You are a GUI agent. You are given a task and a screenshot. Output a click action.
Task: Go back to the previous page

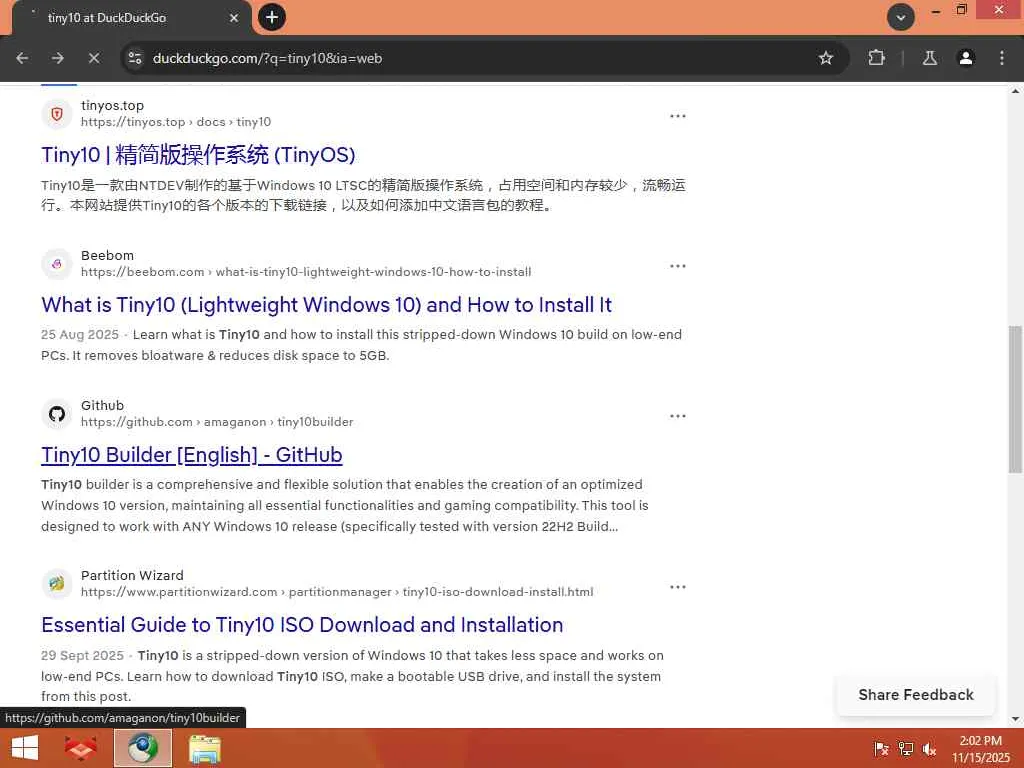point(22,58)
